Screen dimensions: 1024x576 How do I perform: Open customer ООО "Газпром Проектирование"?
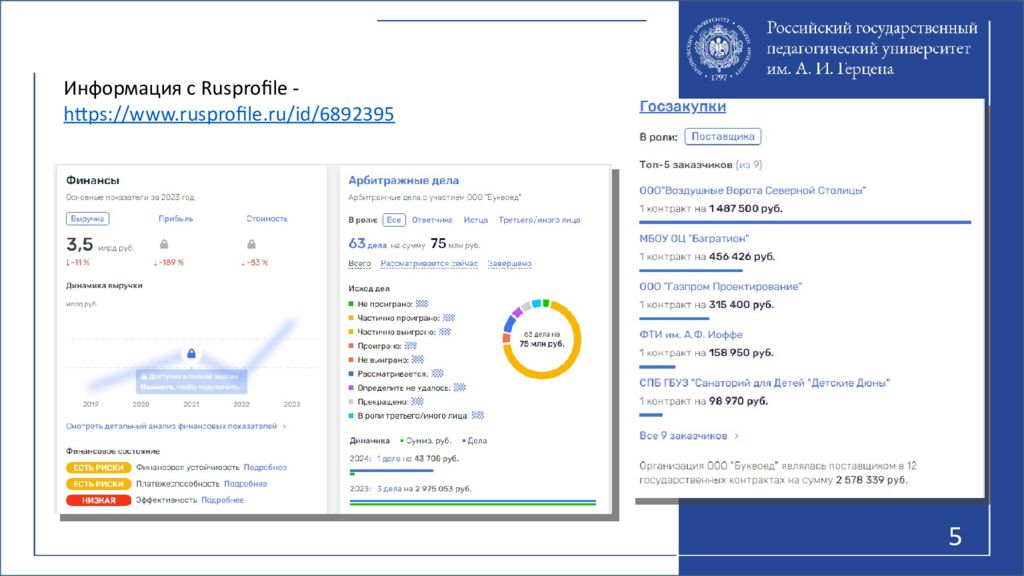click(x=720, y=287)
